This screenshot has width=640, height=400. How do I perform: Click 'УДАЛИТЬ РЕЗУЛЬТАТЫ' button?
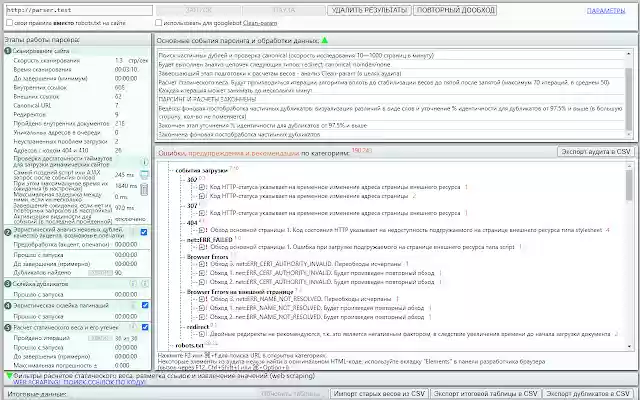pyautogui.click(x=369, y=10)
